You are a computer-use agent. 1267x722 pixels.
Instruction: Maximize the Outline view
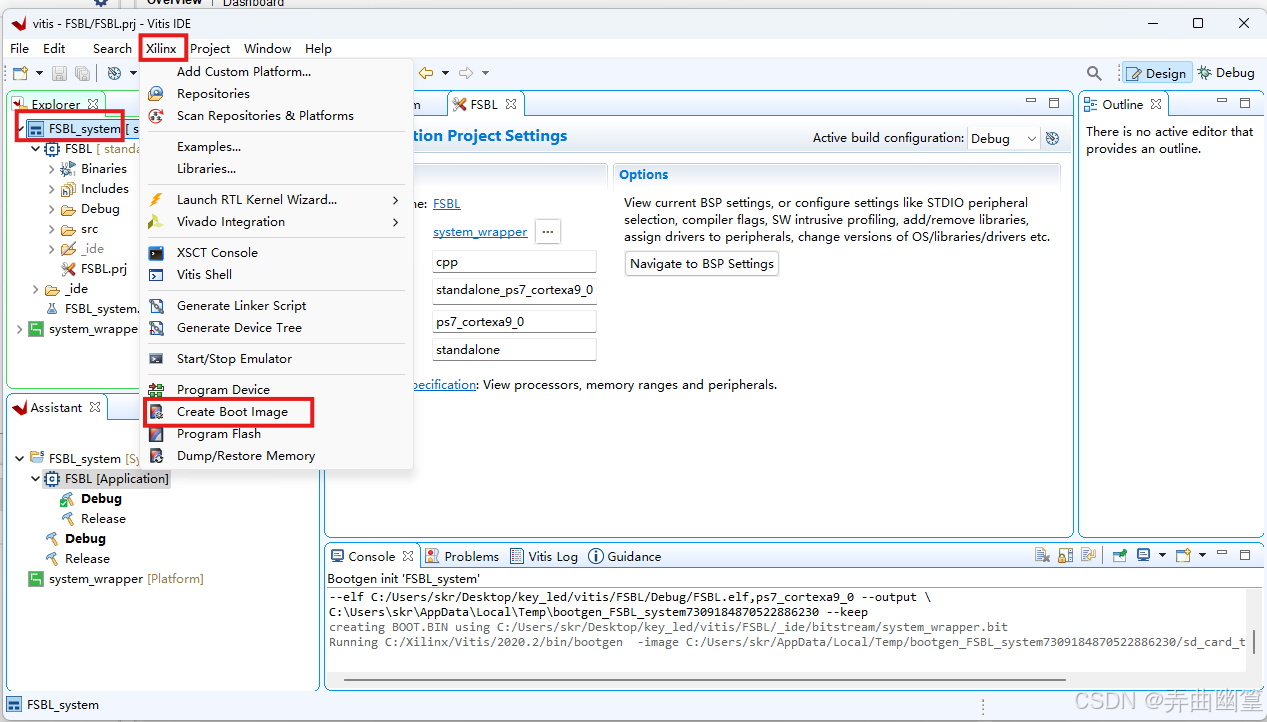[x=1245, y=103]
